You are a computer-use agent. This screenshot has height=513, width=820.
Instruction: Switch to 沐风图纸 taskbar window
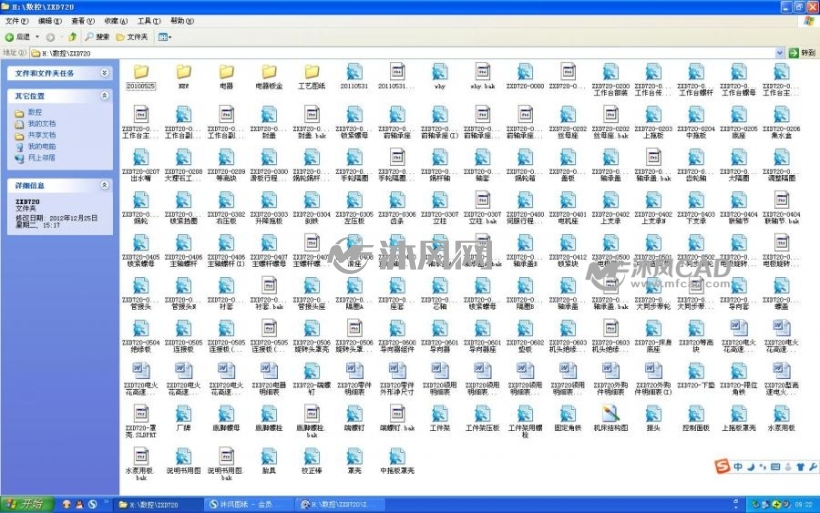248,505
